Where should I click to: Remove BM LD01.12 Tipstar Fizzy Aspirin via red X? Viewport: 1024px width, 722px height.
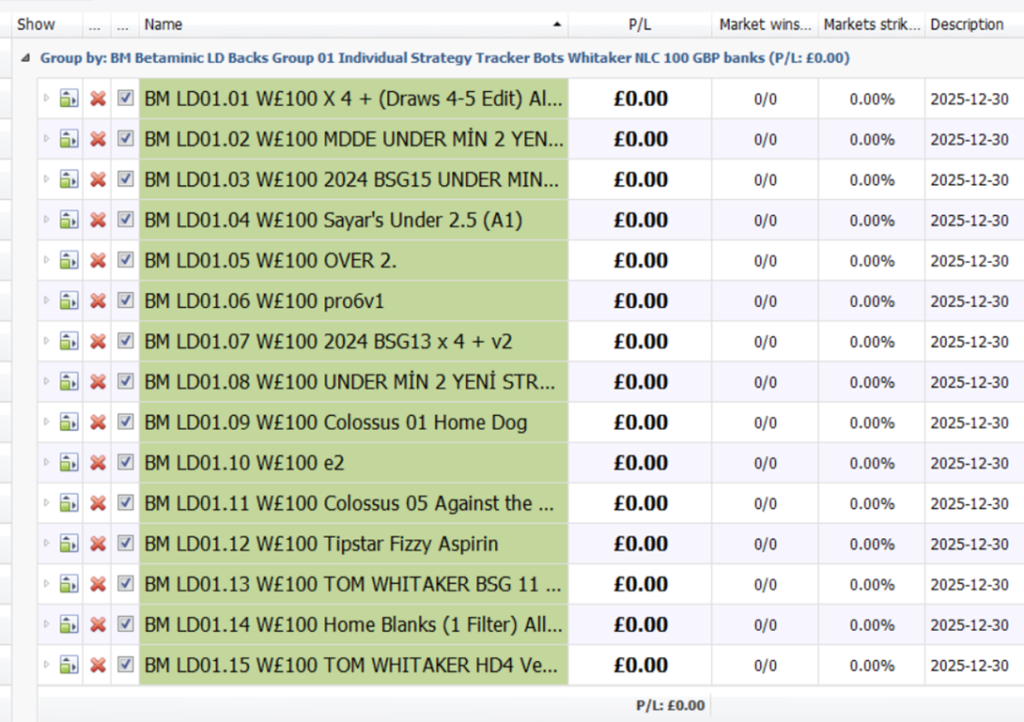tap(98, 544)
